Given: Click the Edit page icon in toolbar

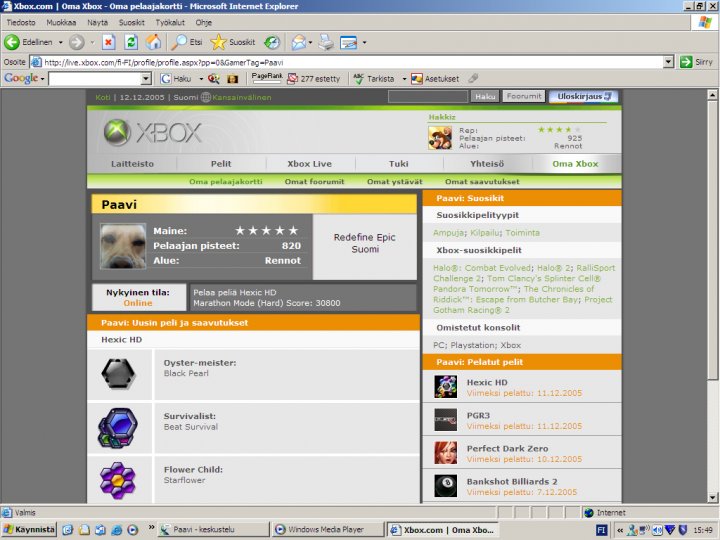Looking at the screenshot, I should point(349,42).
